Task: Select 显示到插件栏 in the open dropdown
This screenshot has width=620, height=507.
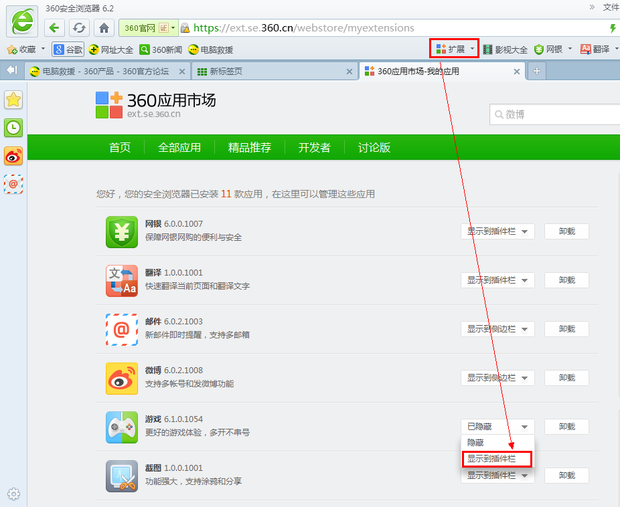Action: (x=497, y=459)
